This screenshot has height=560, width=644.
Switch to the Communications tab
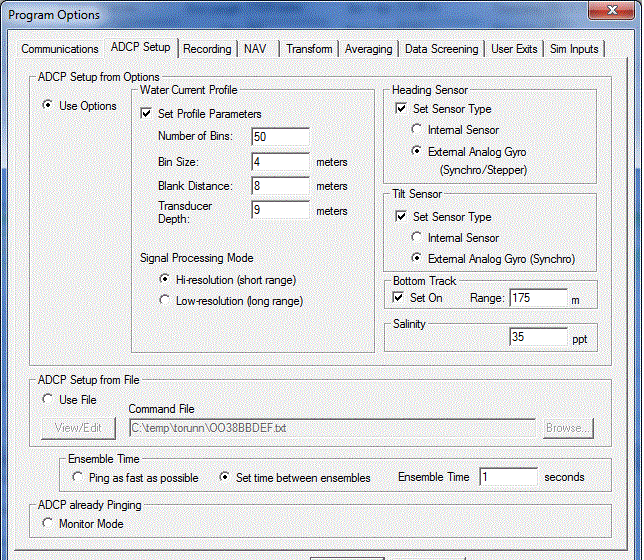(x=59, y=49)
